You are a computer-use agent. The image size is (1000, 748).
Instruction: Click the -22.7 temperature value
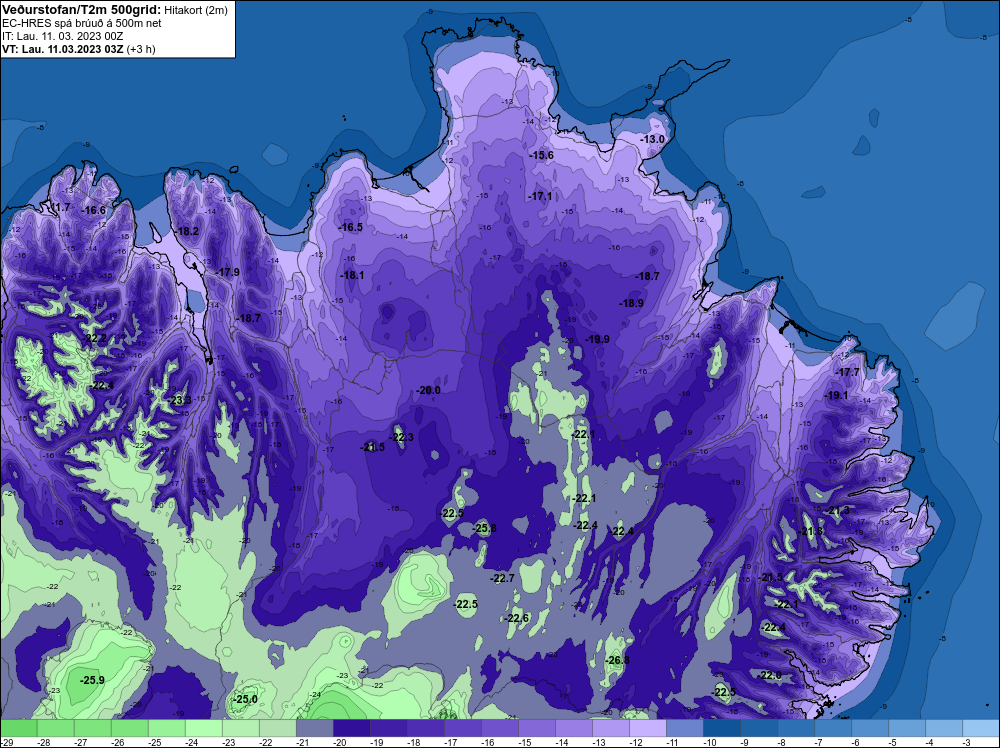[x=502, y=578]
